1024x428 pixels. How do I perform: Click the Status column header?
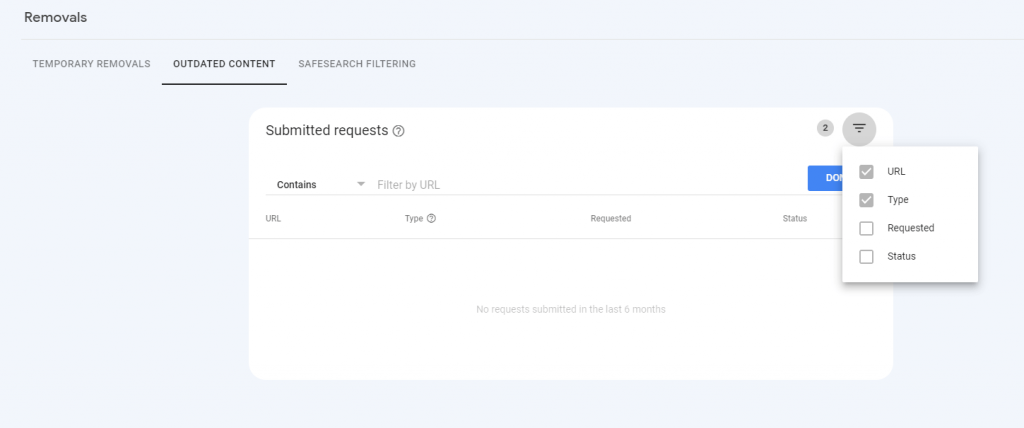point(794,218)
